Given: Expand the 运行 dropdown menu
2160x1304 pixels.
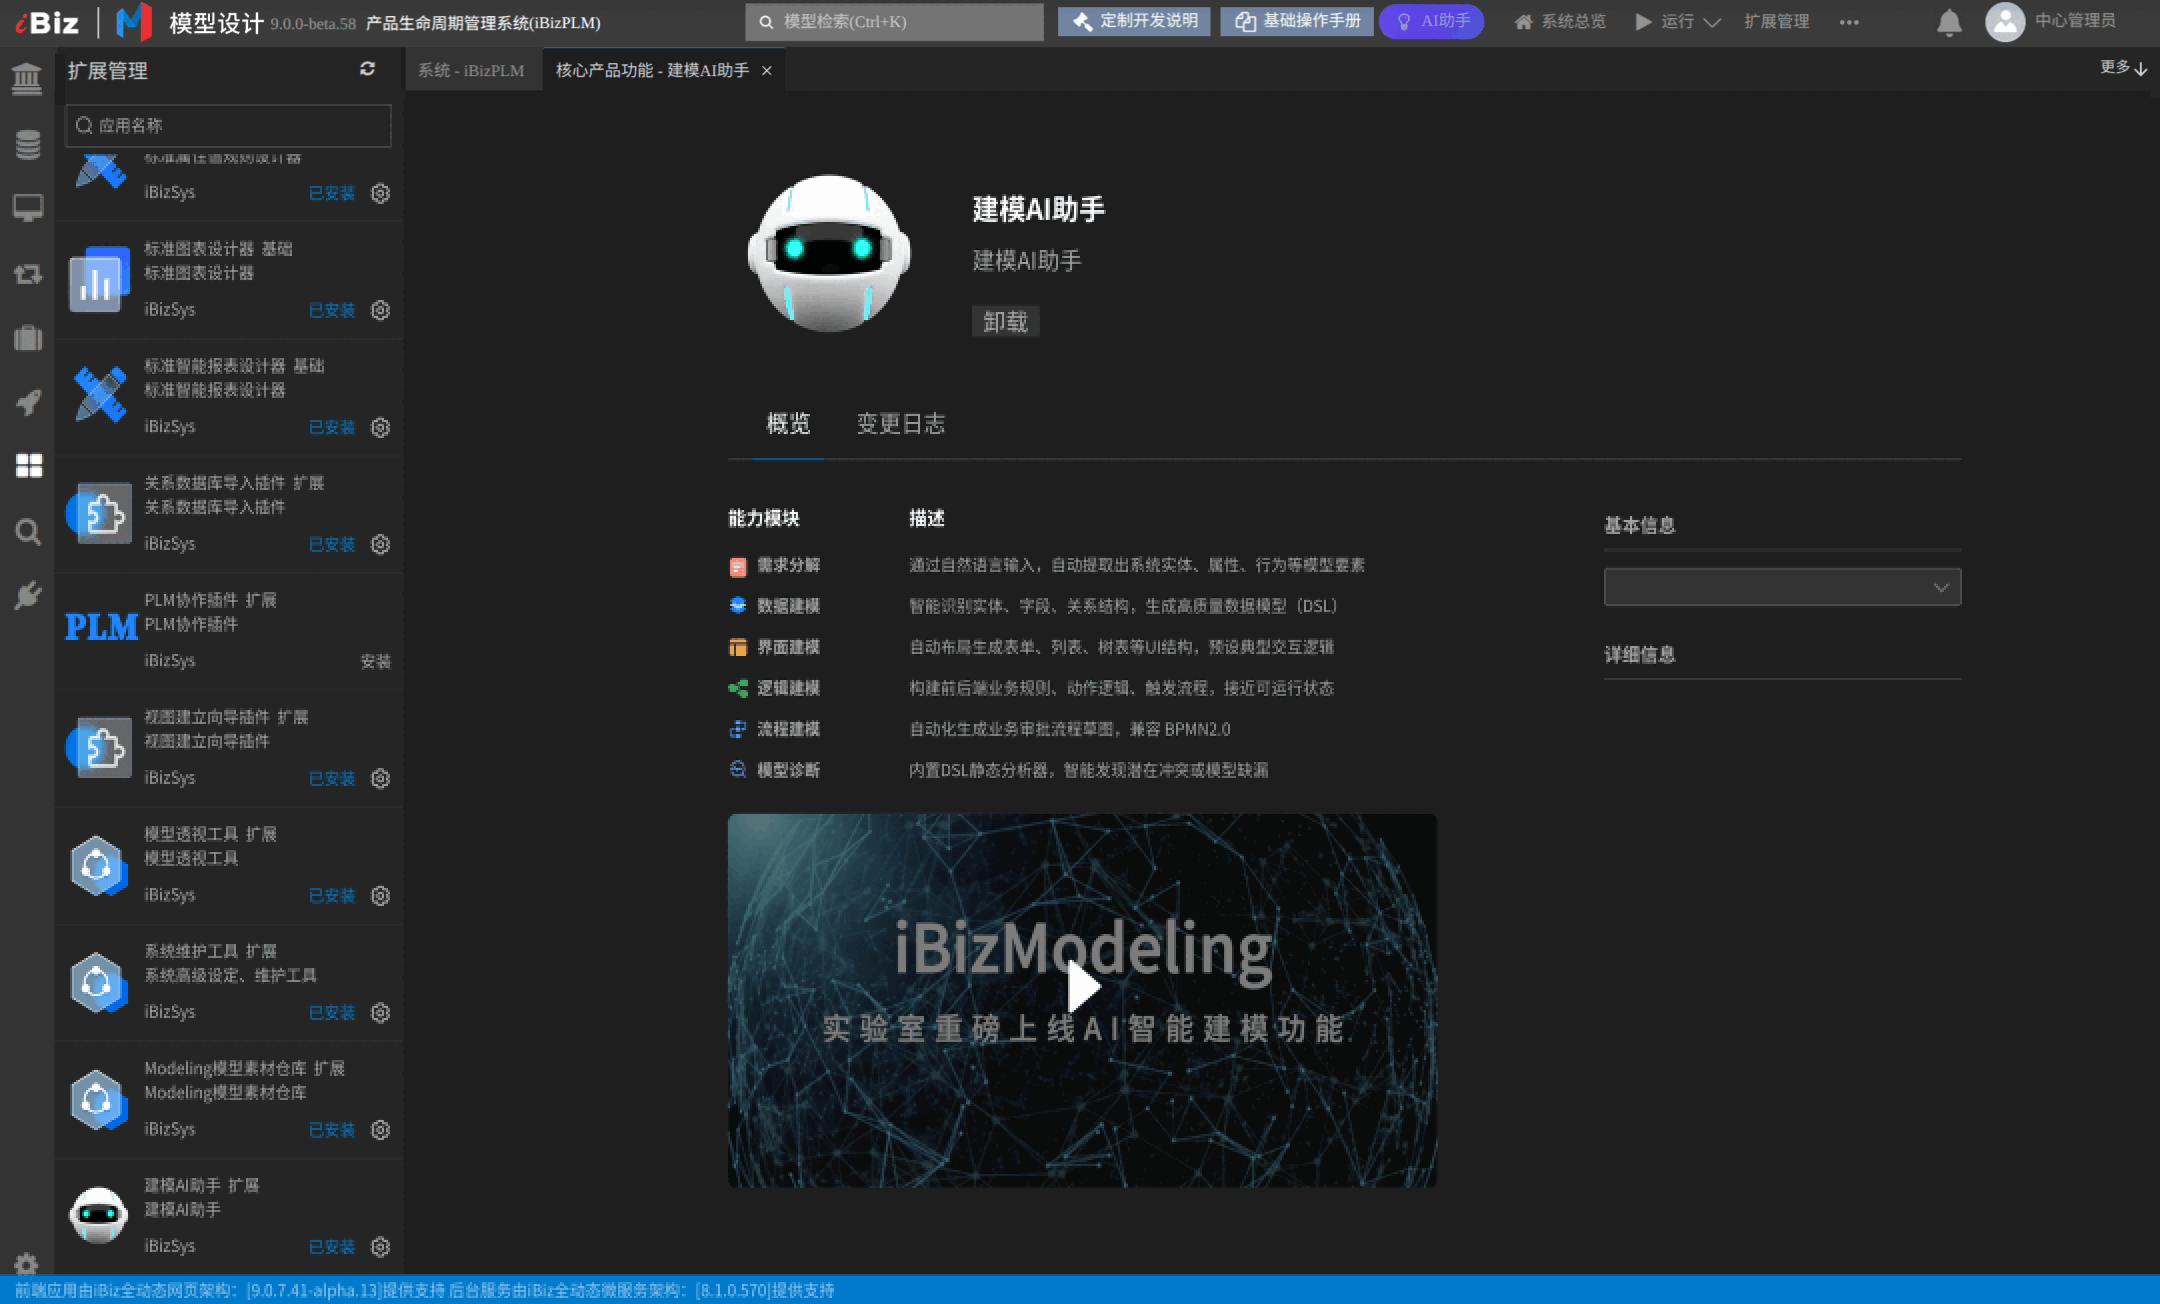Looking at the screenshot, I should click(1677, 21).
